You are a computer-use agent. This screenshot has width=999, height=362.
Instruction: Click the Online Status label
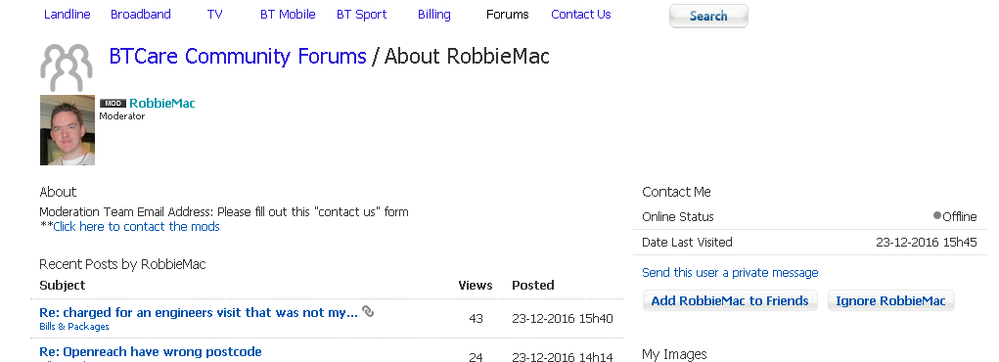(x=678, y=217)
